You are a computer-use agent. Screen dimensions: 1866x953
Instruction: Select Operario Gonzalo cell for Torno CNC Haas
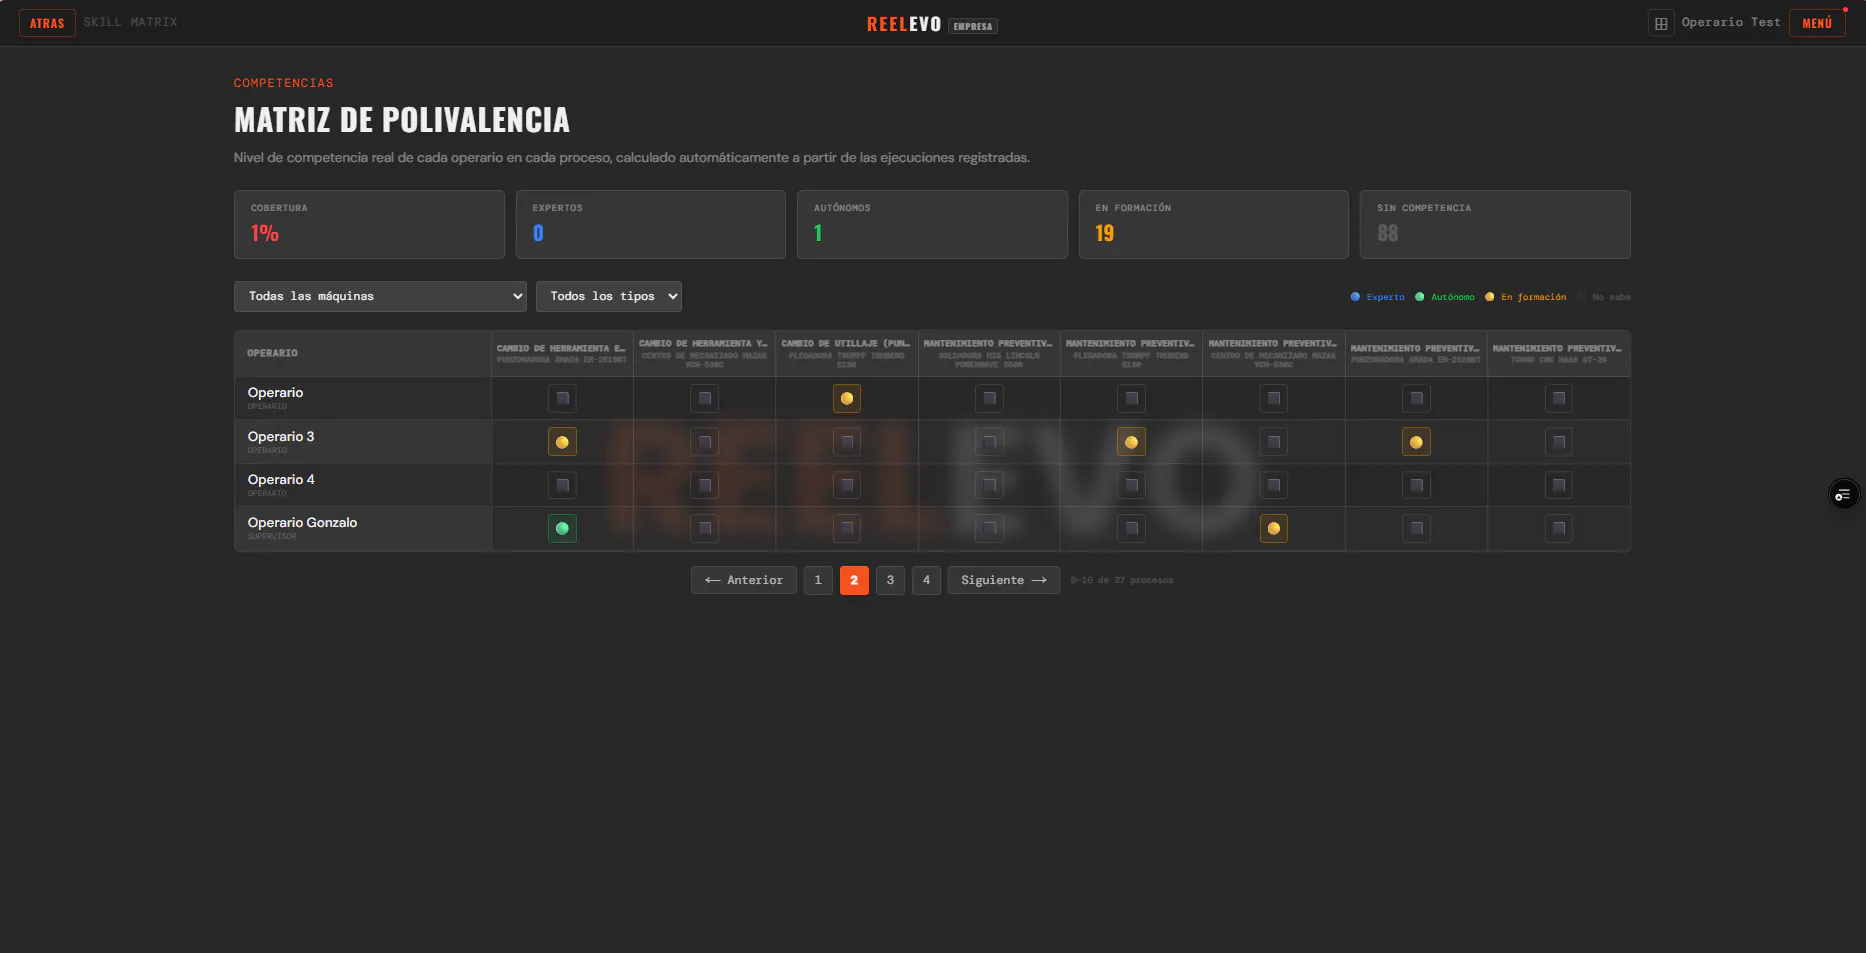[x=1559, y=529]
